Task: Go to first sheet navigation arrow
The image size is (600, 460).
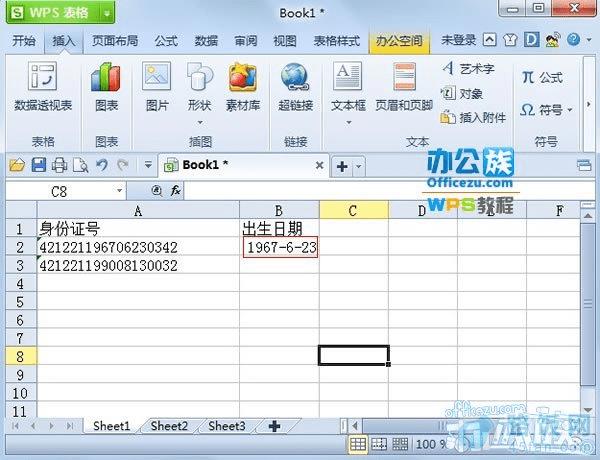Action: click(15, 426)
